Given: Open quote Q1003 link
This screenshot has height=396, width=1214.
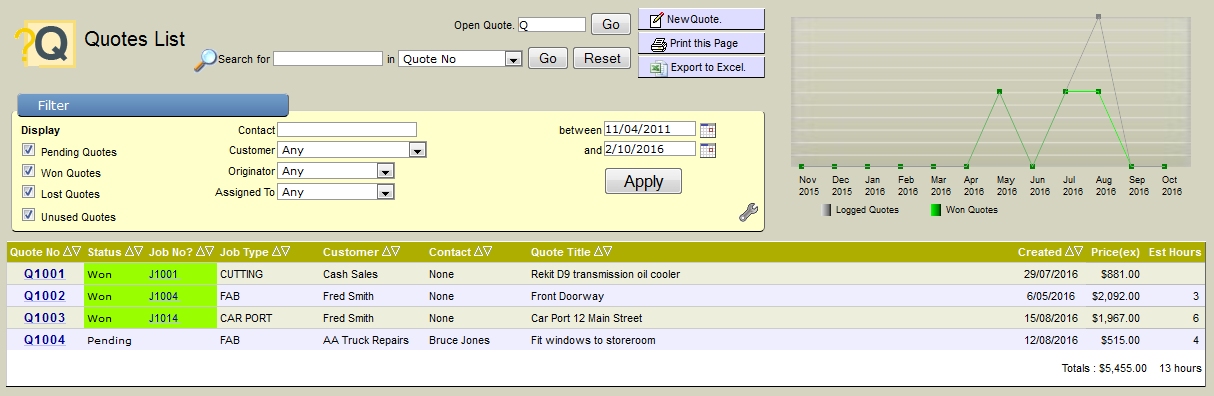Looking at the screenshot, I should pos(45,318).
